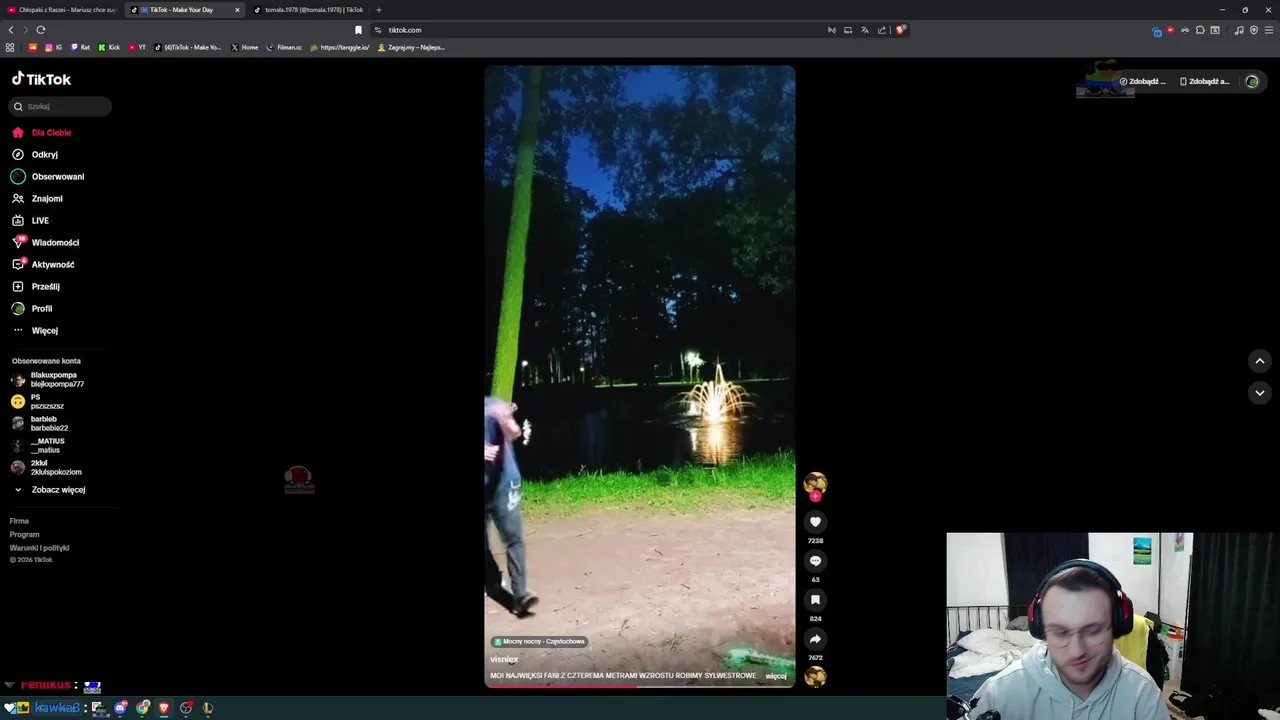Open YT bookmark

pyautogui.click(x=137, y=47)
